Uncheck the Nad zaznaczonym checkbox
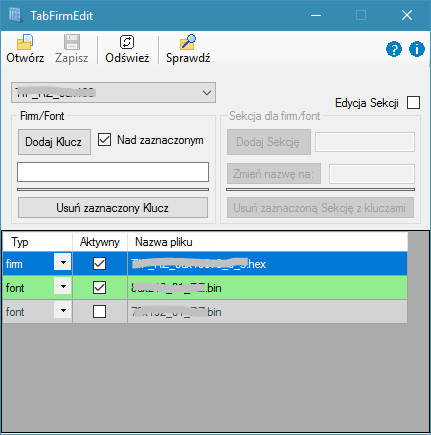Viewport: 431px width, 435px height. point(104,140)
